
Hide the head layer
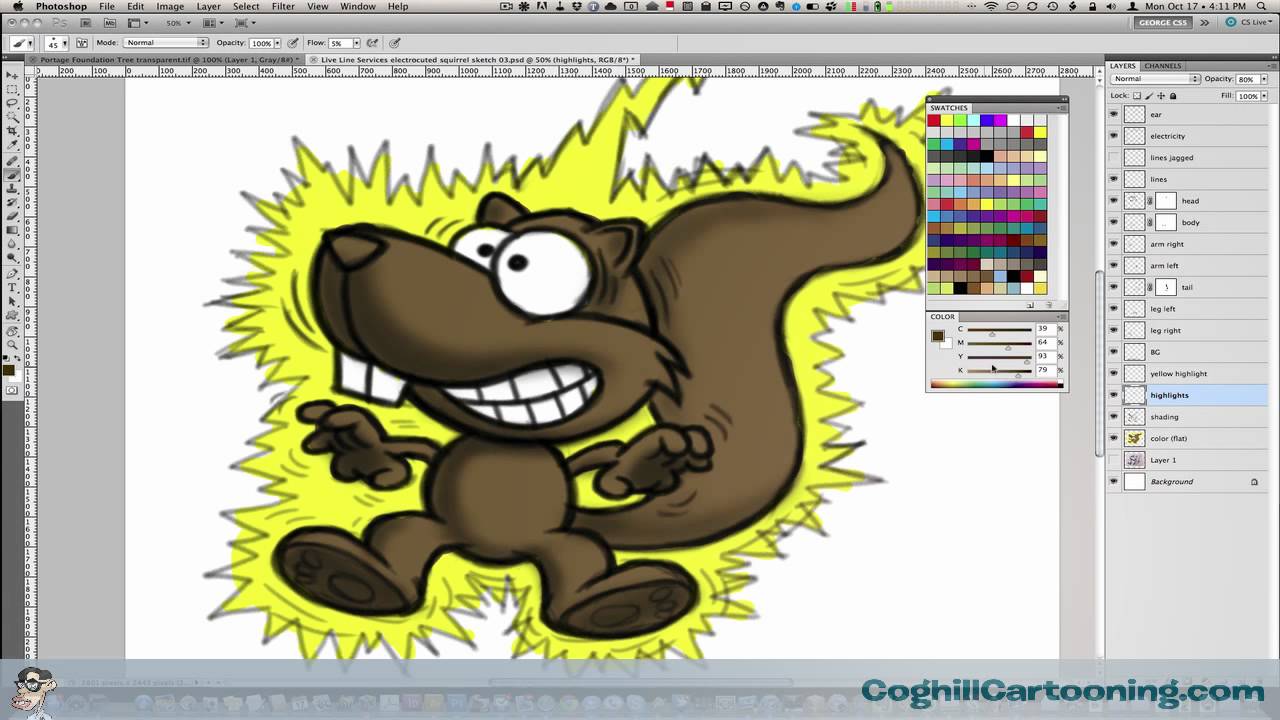tap(1114, 200)
